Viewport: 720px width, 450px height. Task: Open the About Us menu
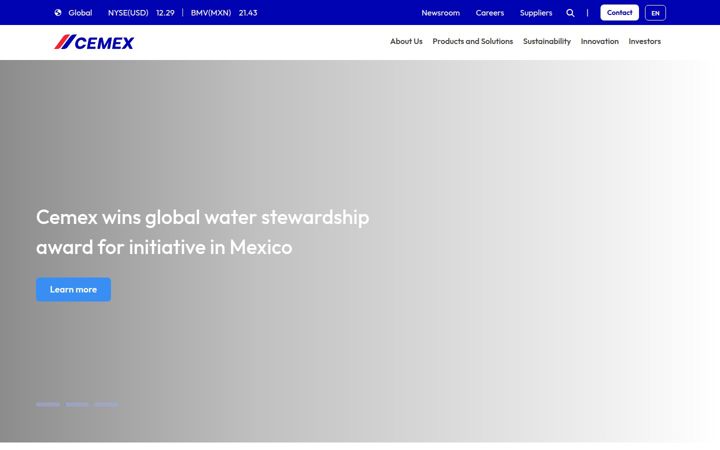406,41
